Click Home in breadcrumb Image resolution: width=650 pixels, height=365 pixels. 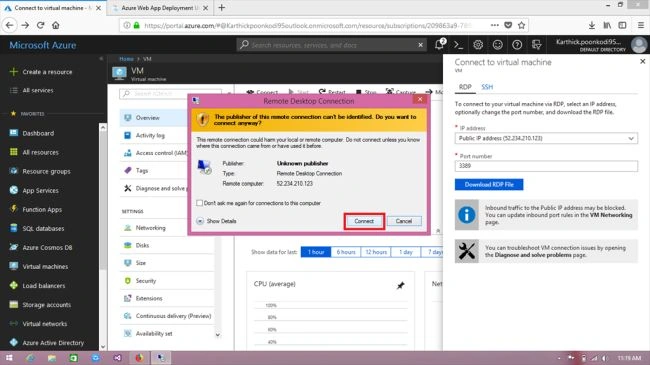pyautogui.click(x=126, y=59)
